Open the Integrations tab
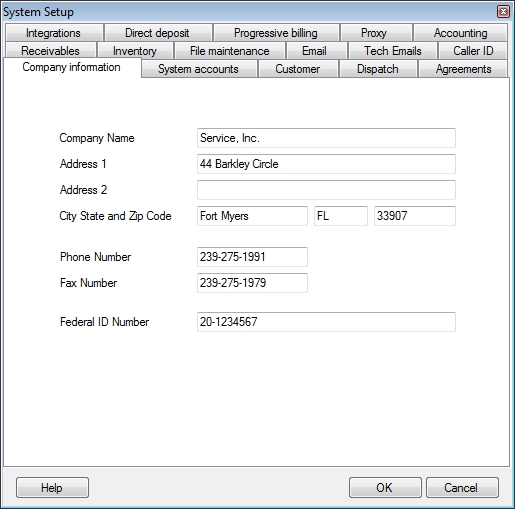This screenshot has height=509, width=515. point(54,33)
